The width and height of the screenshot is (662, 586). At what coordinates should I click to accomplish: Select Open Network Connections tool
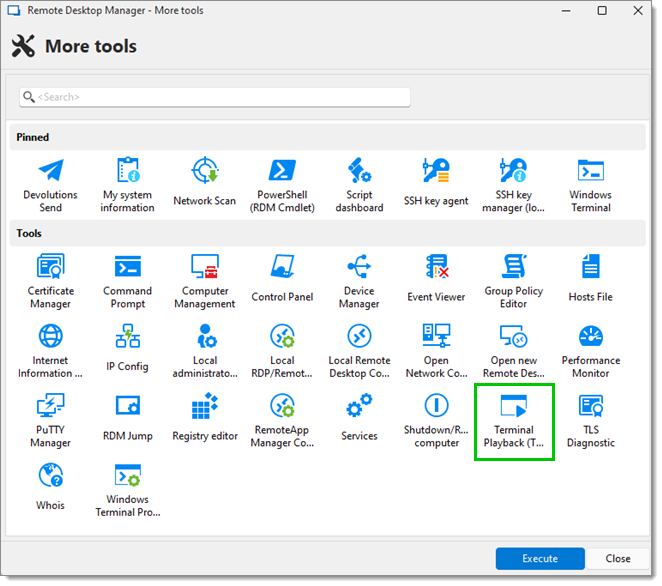click(436, 350)
